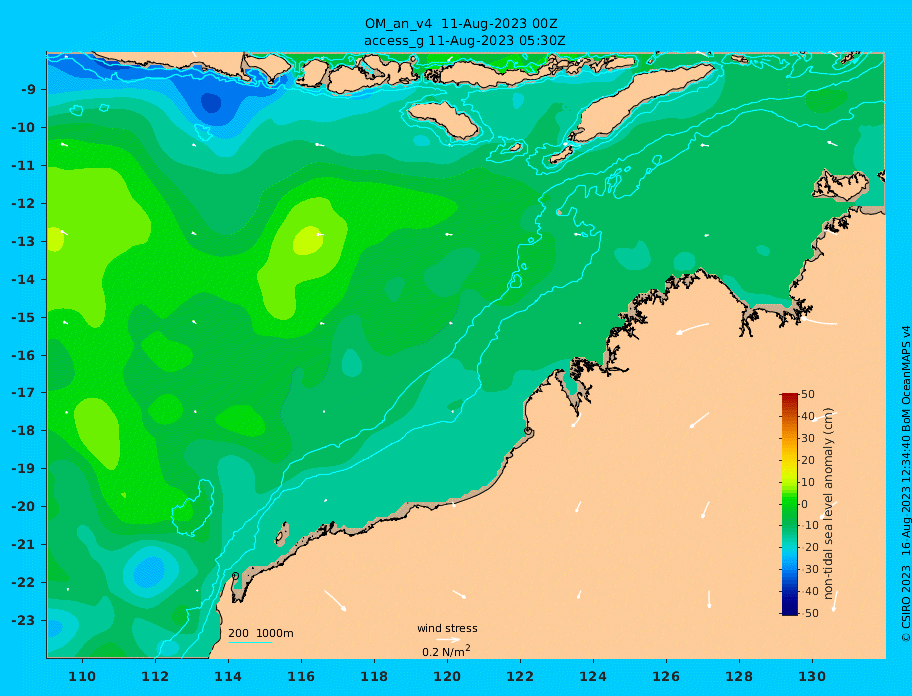
Task: Click longitude axis label 130
Action: click(812, 676)
